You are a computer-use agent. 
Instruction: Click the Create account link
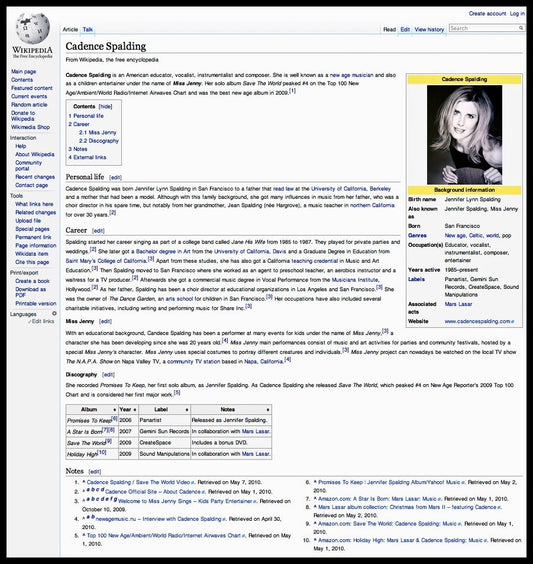487,14
